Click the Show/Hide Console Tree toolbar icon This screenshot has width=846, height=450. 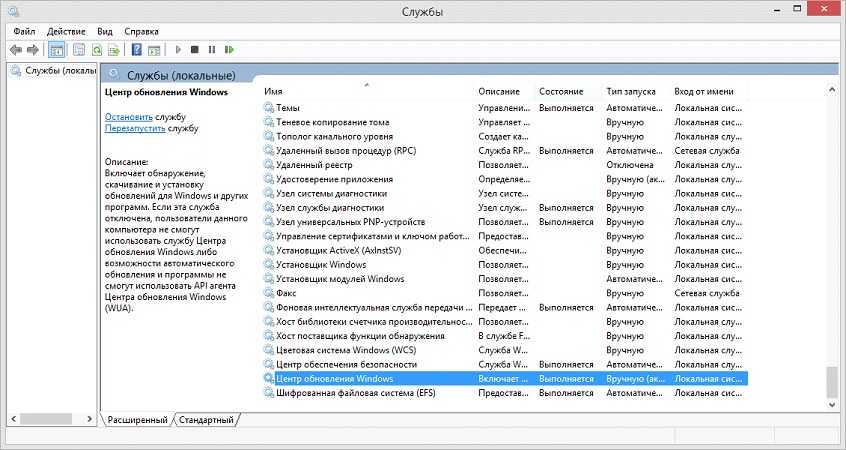[57, 49]
